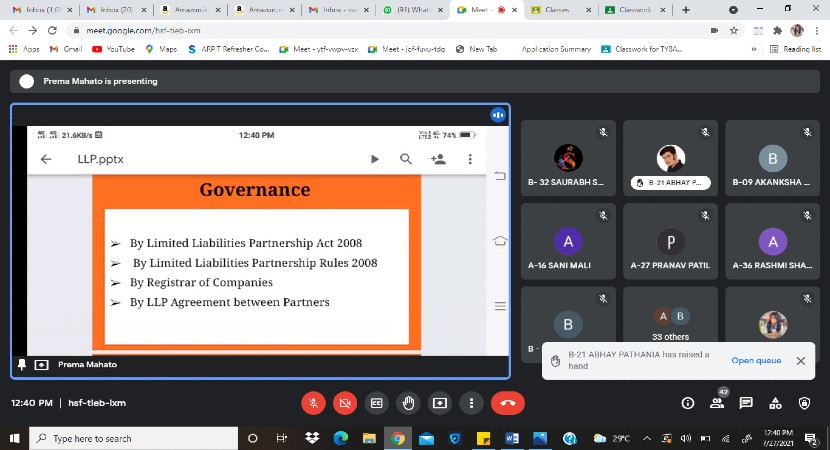Click Open queue in raised-hand notification
The width and height of the screenshot is (830, 450).
pos(756,360)
